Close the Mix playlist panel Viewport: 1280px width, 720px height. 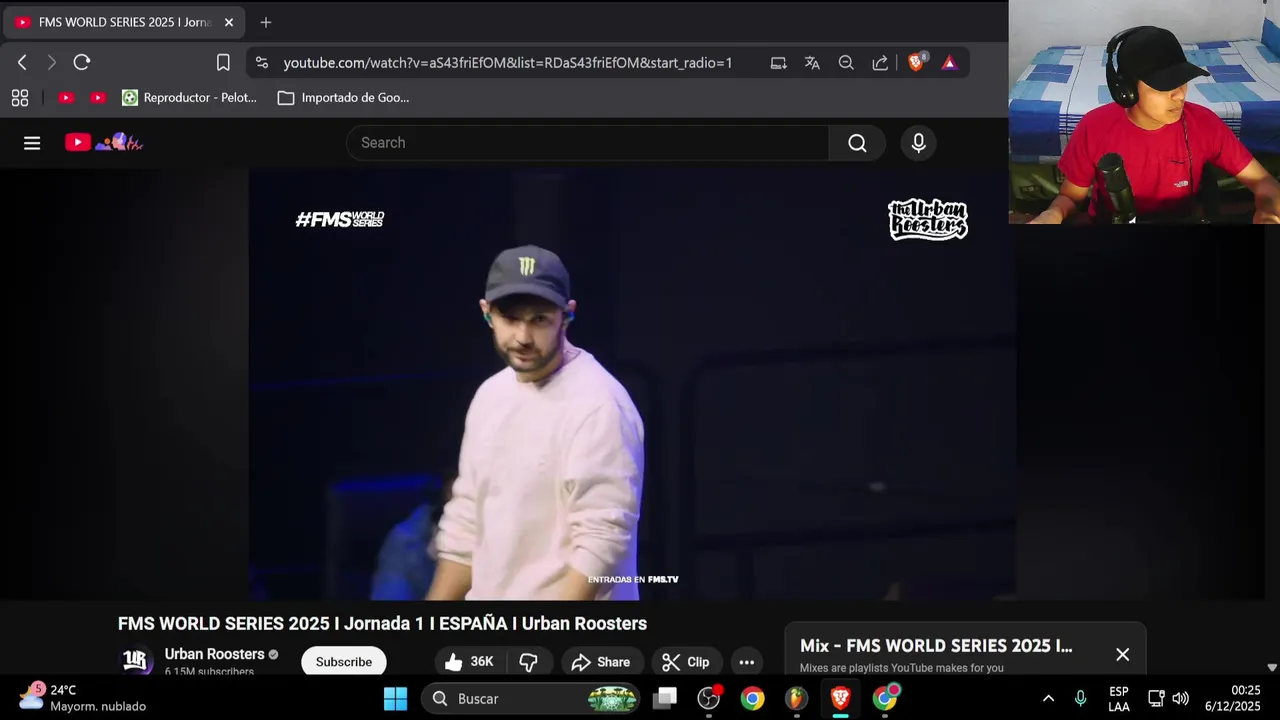(1122, 655)
